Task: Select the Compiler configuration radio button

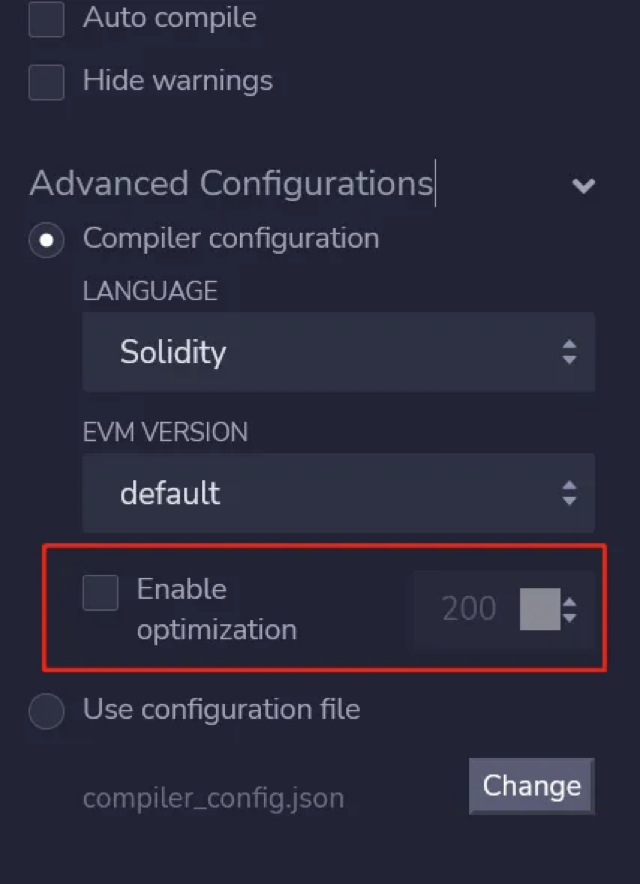Action: pos(46,240)
